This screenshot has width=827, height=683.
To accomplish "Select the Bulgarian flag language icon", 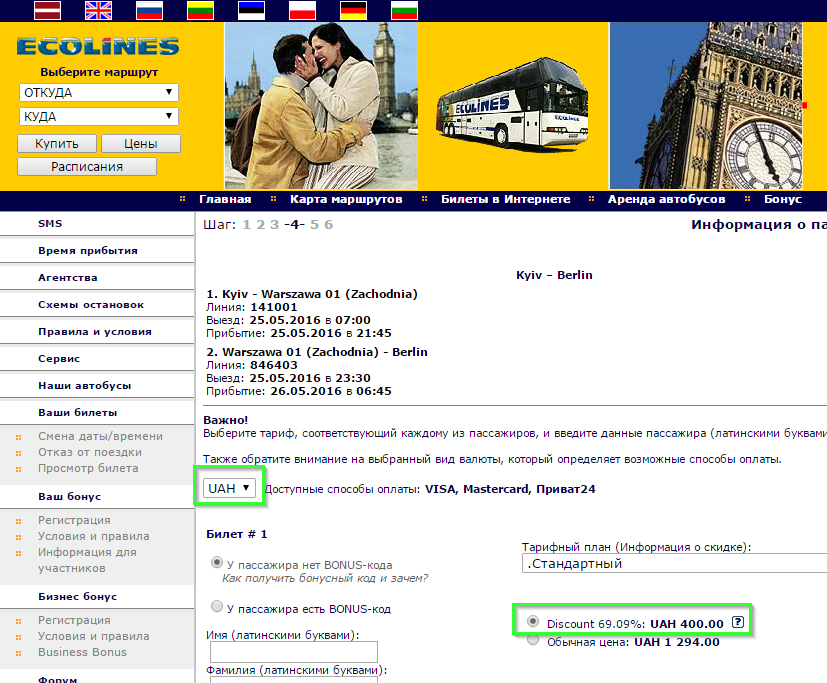I will pyautogui.click(x=405, y=10).
